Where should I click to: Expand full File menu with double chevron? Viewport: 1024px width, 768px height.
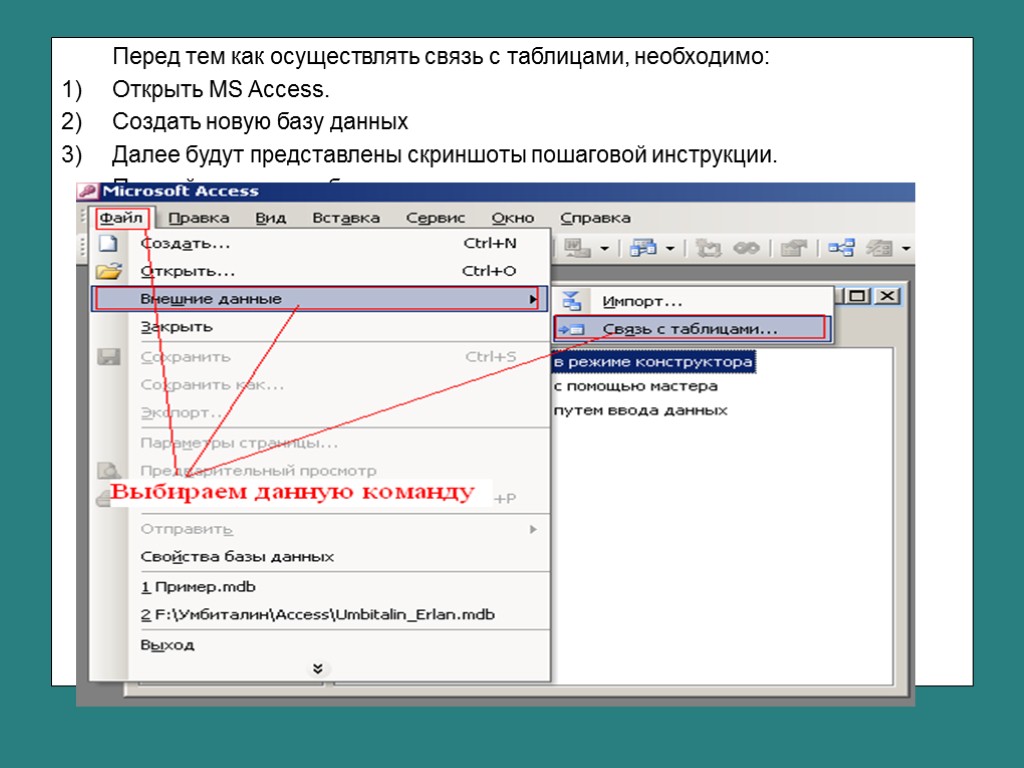coord(318,669)
